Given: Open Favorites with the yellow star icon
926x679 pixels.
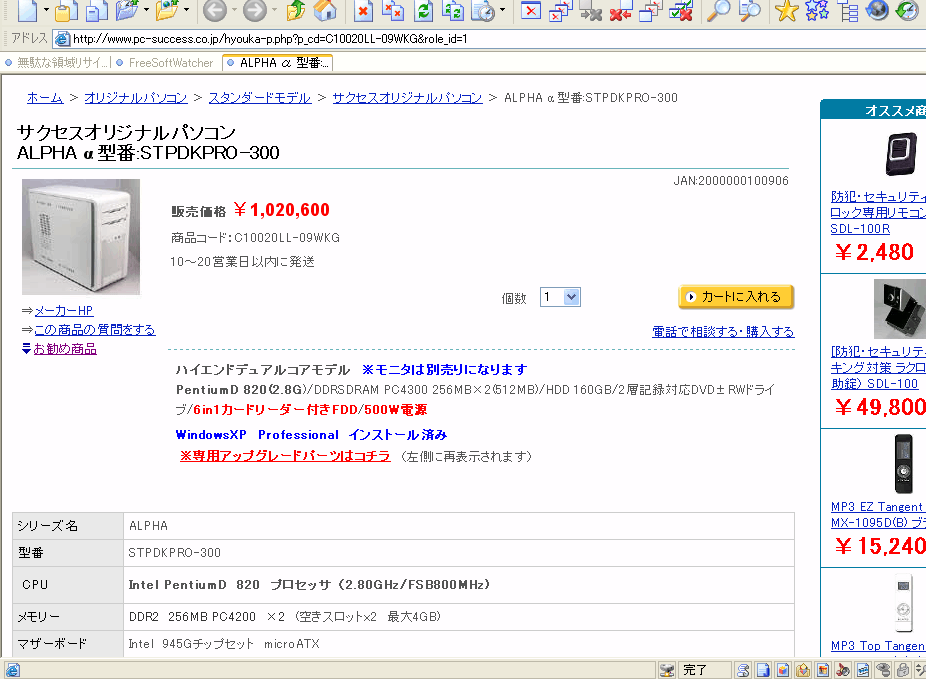Looking at the screenshot, I should point(787,11).
